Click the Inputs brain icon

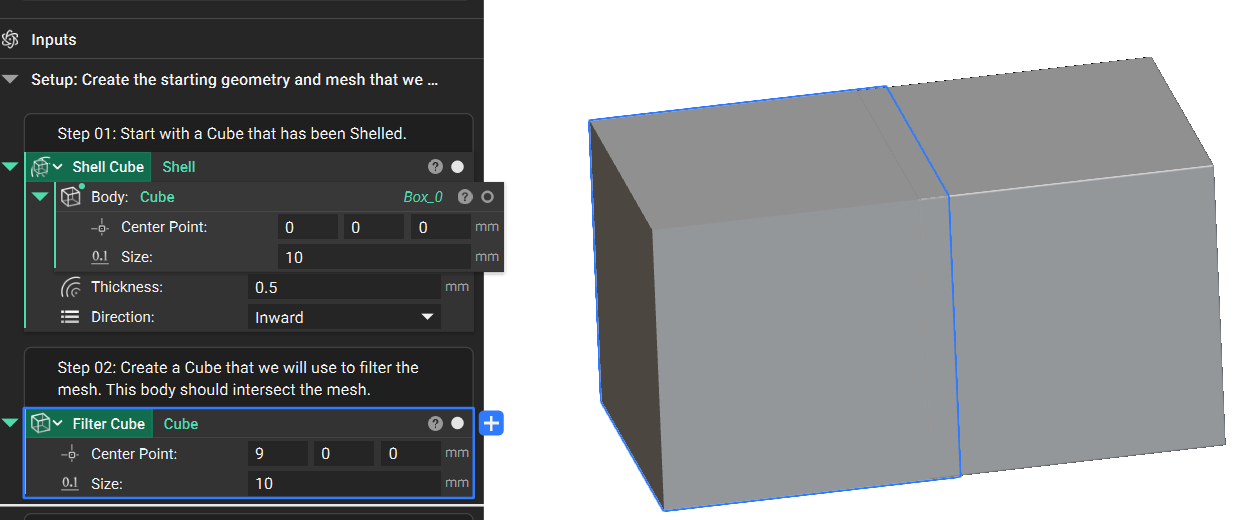point(11,40)
